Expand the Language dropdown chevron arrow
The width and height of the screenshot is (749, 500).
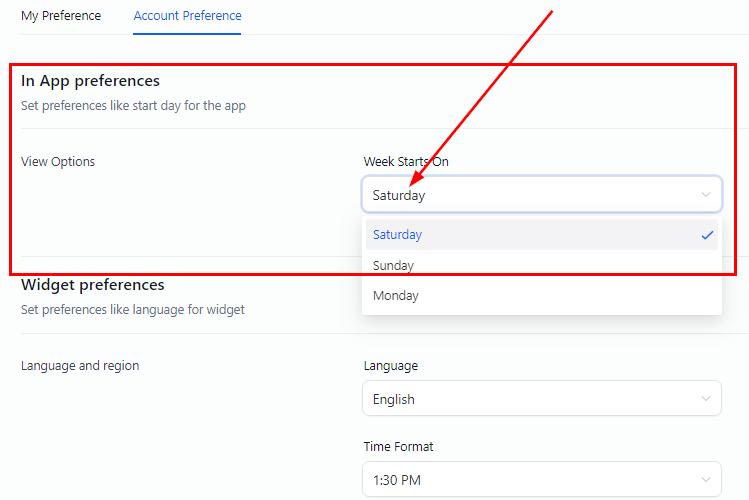pyautogui.click(x=706, y=399)
